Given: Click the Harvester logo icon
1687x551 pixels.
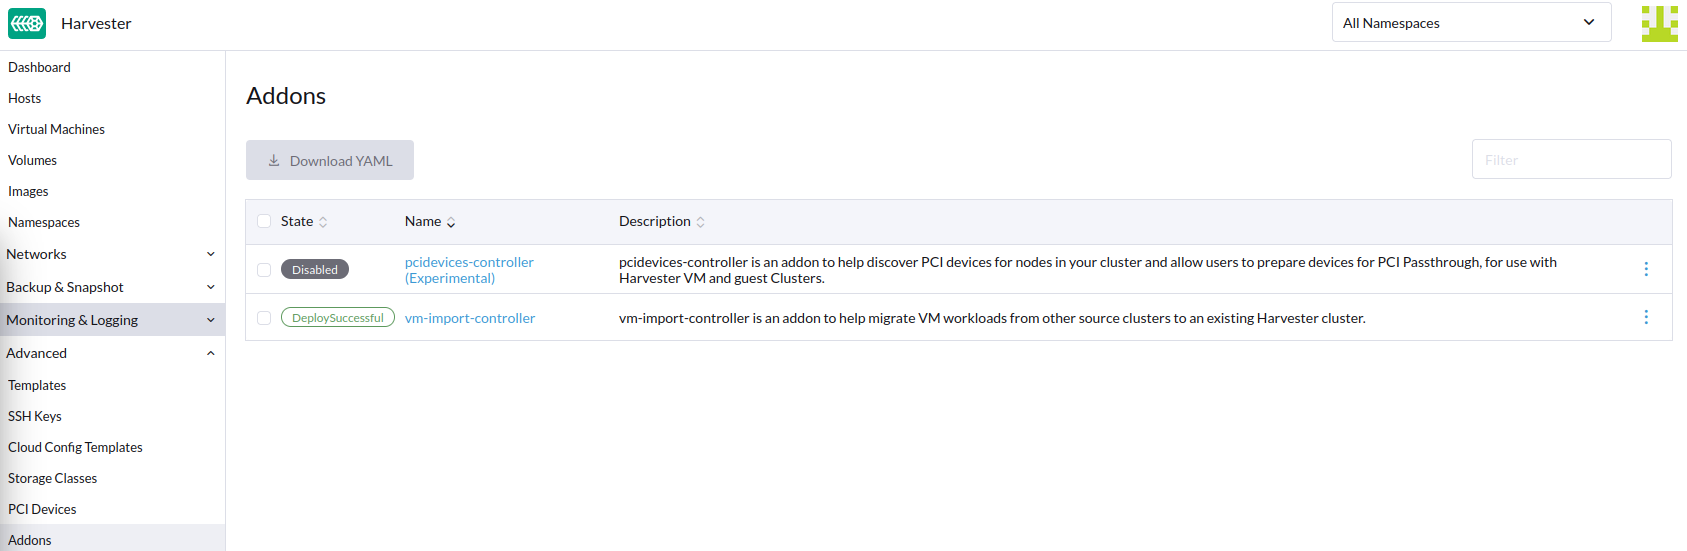Looking at the screenshot, I should click(27, 23).
